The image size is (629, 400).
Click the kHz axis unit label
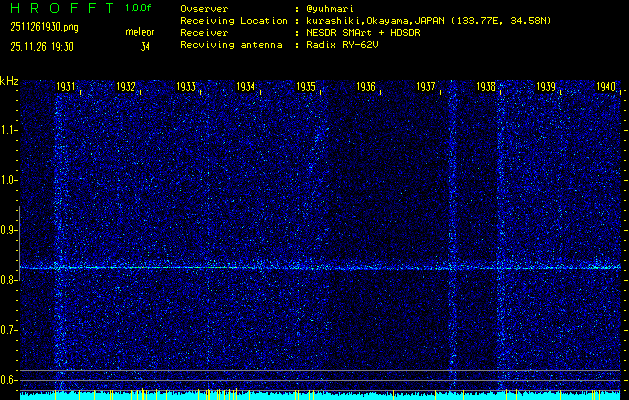9,81
